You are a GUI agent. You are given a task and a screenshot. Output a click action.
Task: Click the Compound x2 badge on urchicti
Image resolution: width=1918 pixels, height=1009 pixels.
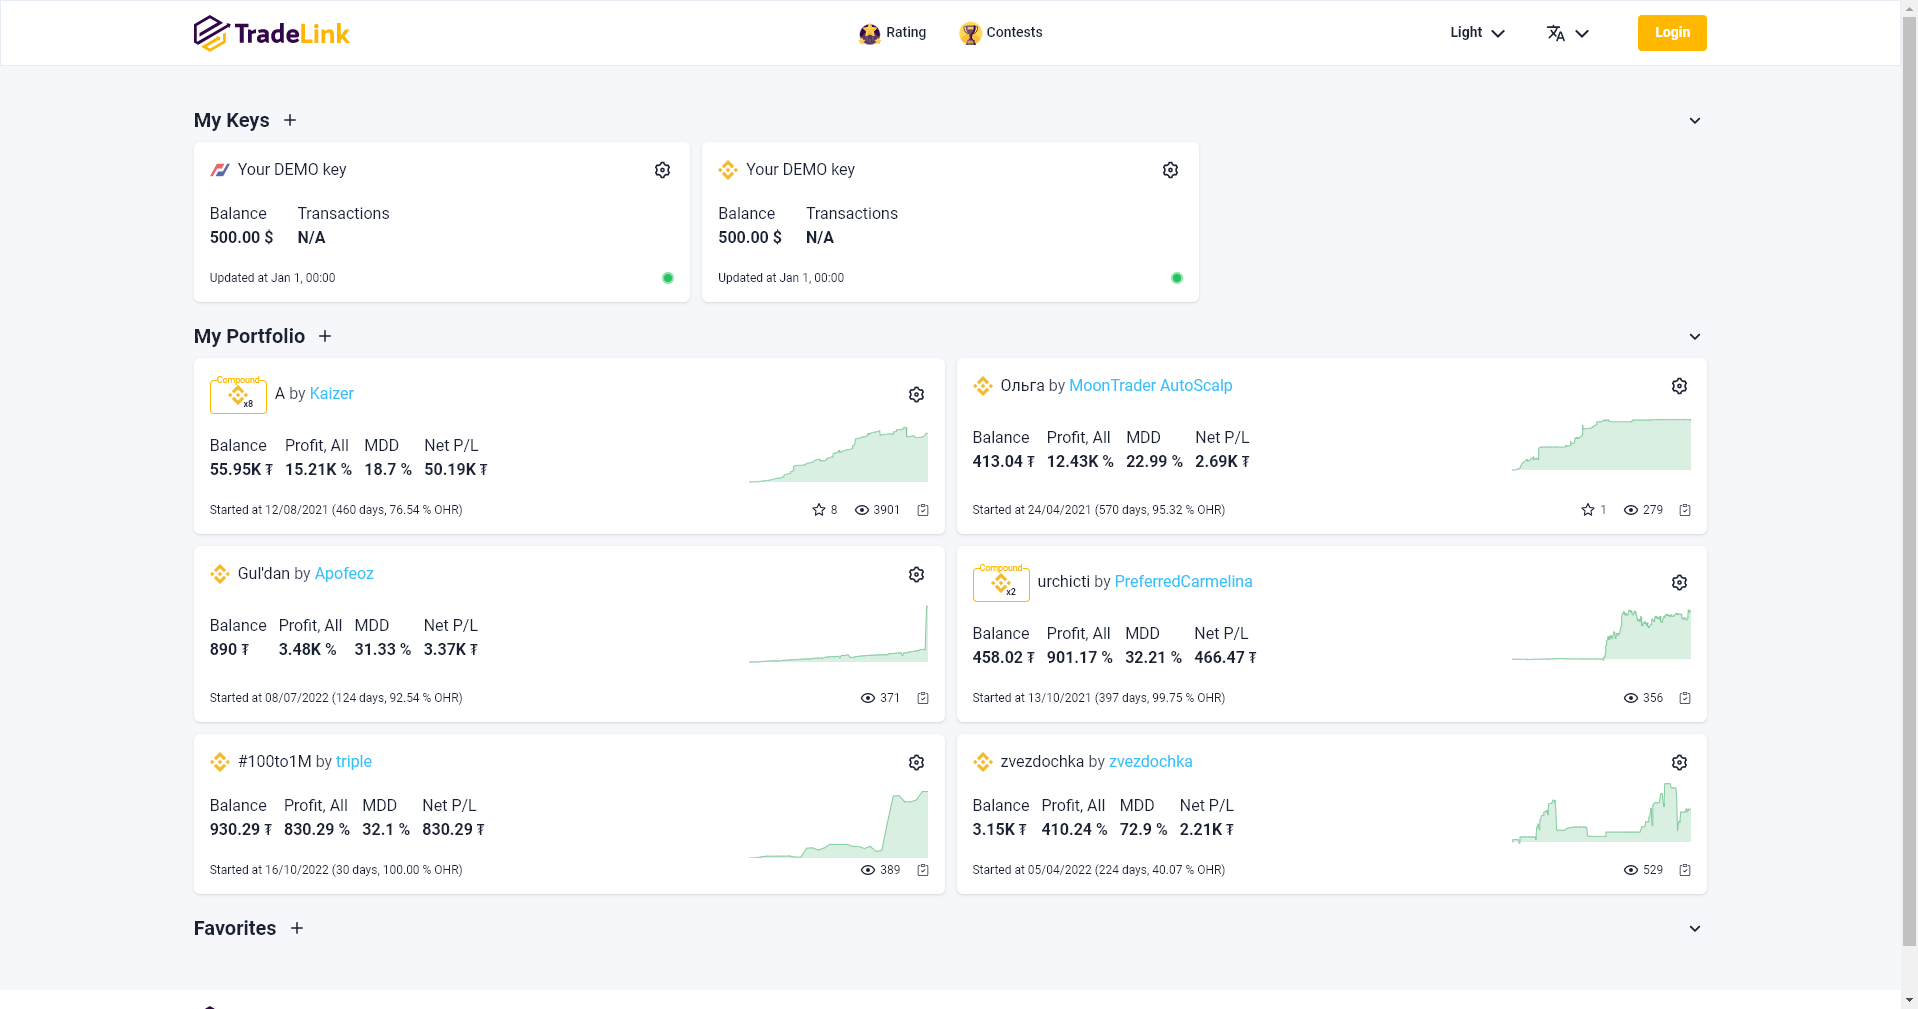[1001, 582]
